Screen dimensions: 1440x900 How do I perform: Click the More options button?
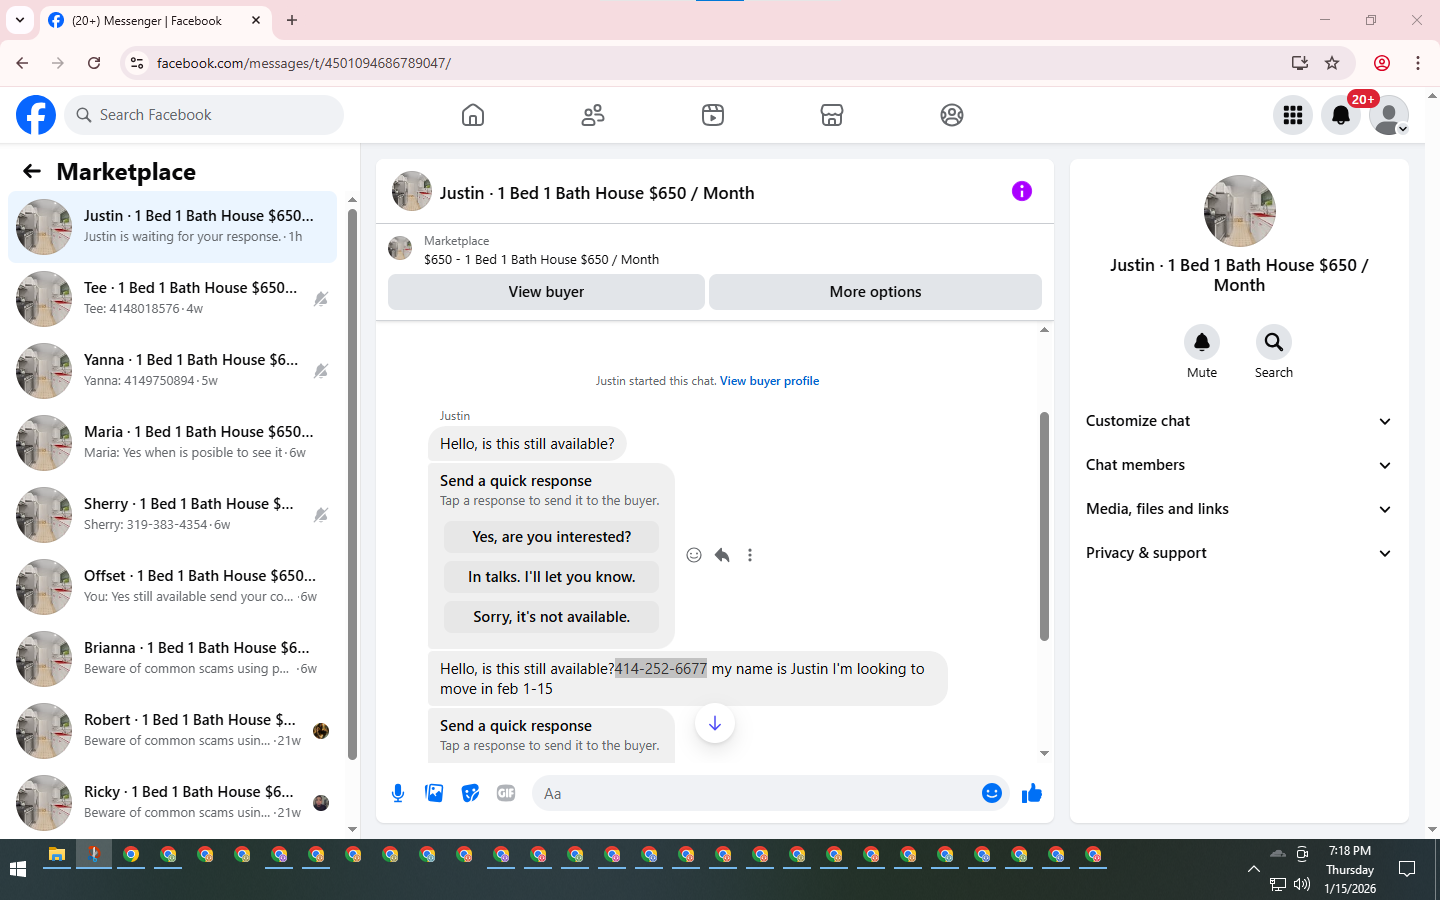(x=875, y=292)
